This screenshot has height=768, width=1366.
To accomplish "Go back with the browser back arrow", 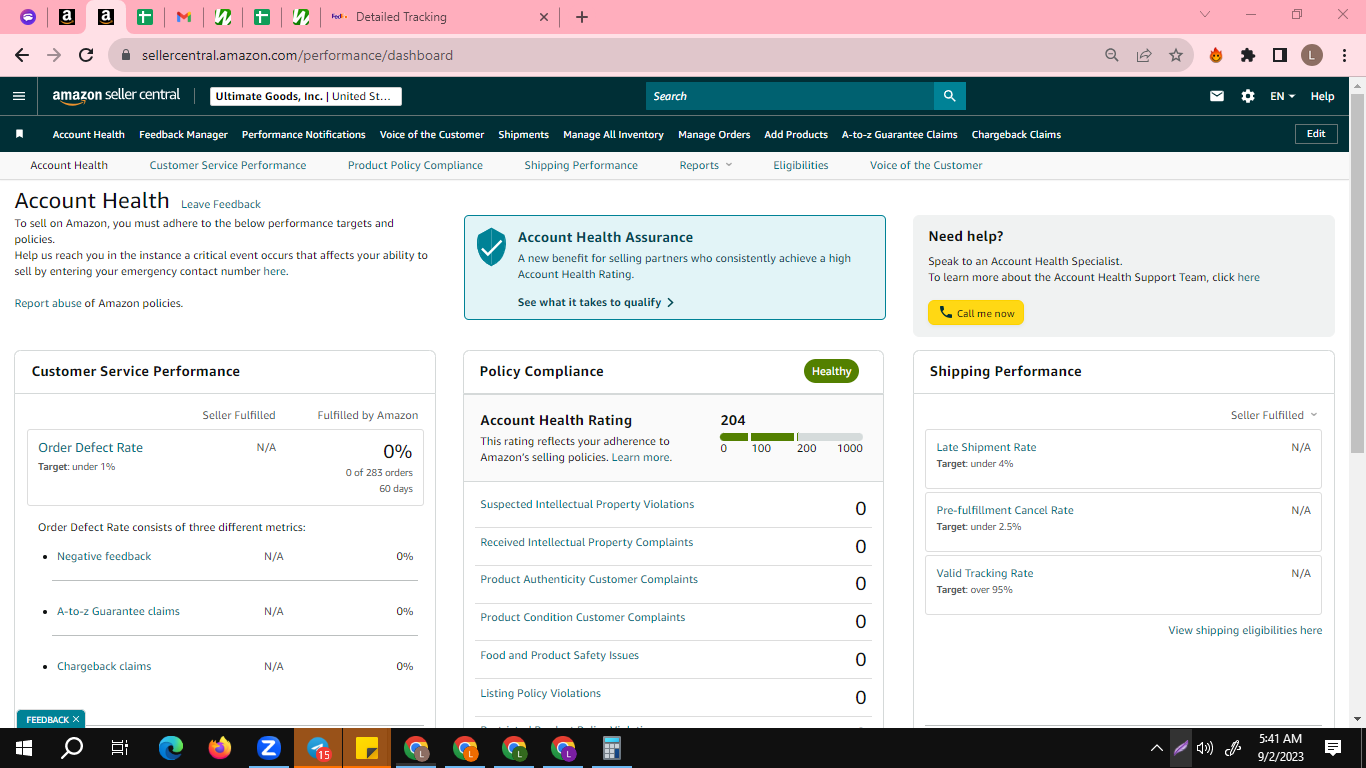I will click(22, 55).
